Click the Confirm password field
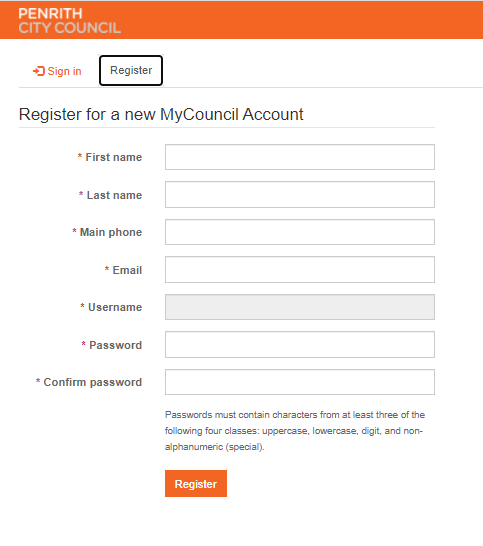483x546 pixels. 300,382
